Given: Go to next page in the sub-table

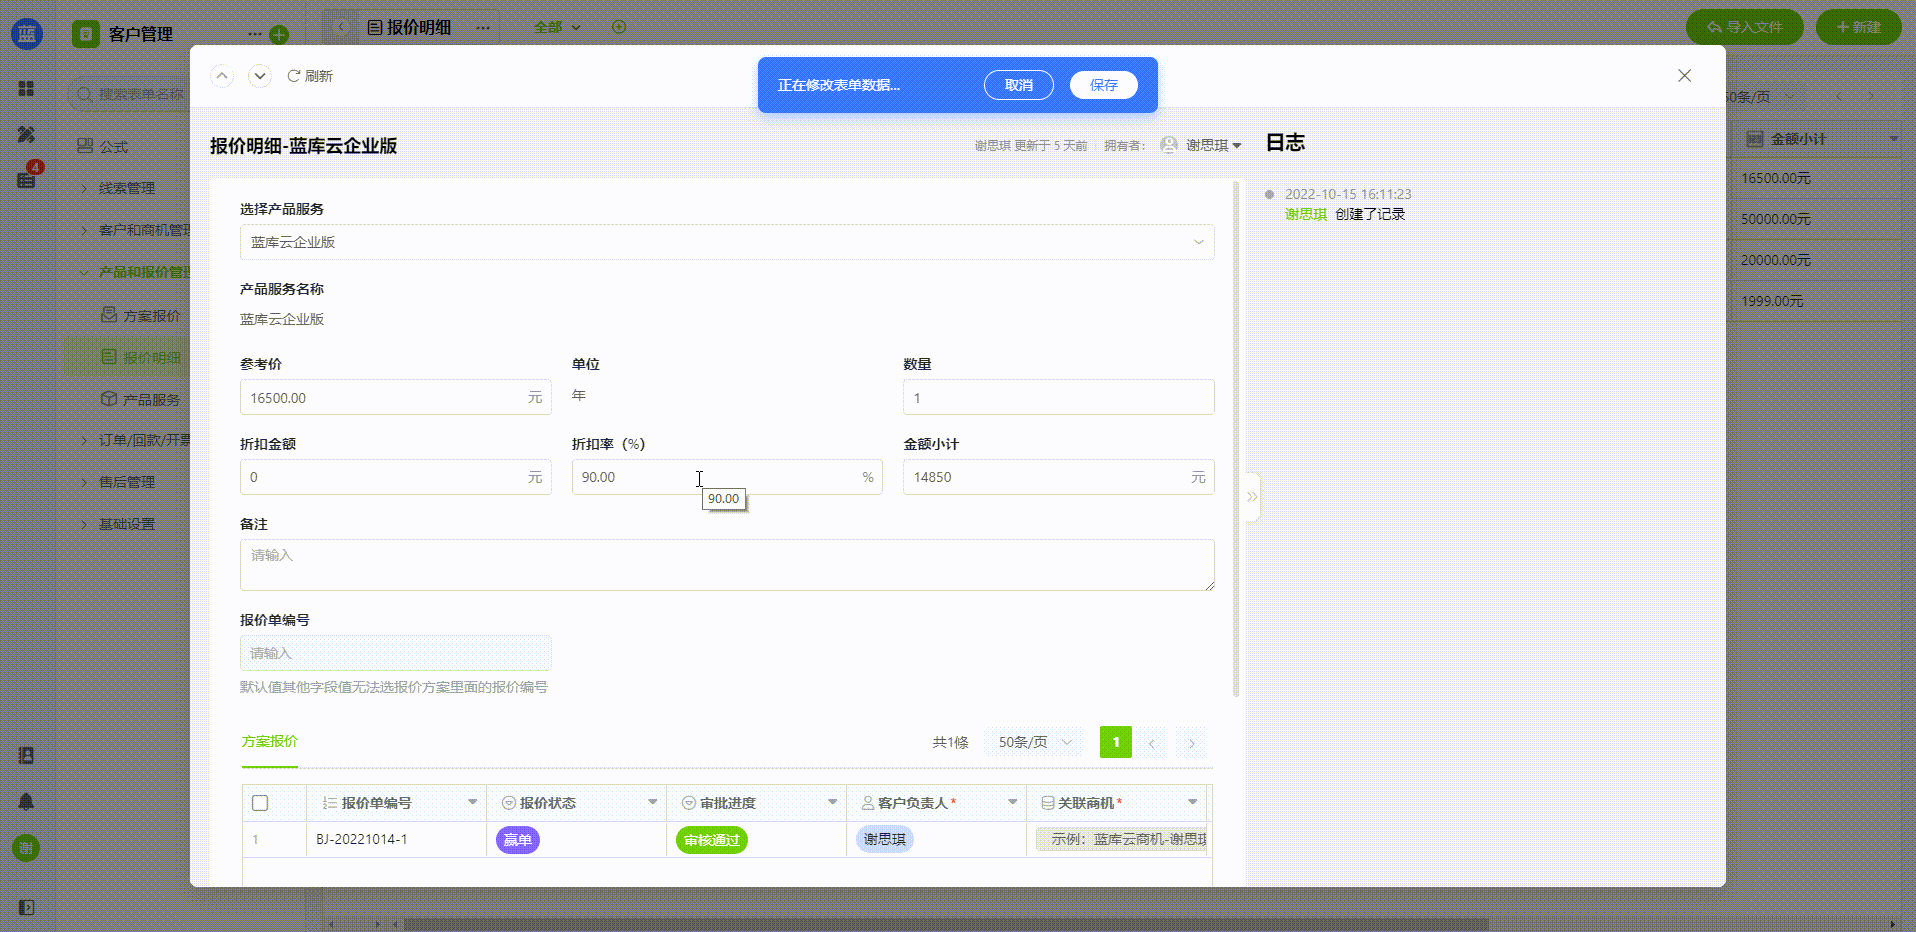Looking at the screenshot, I should click(x=1192, y=743).
